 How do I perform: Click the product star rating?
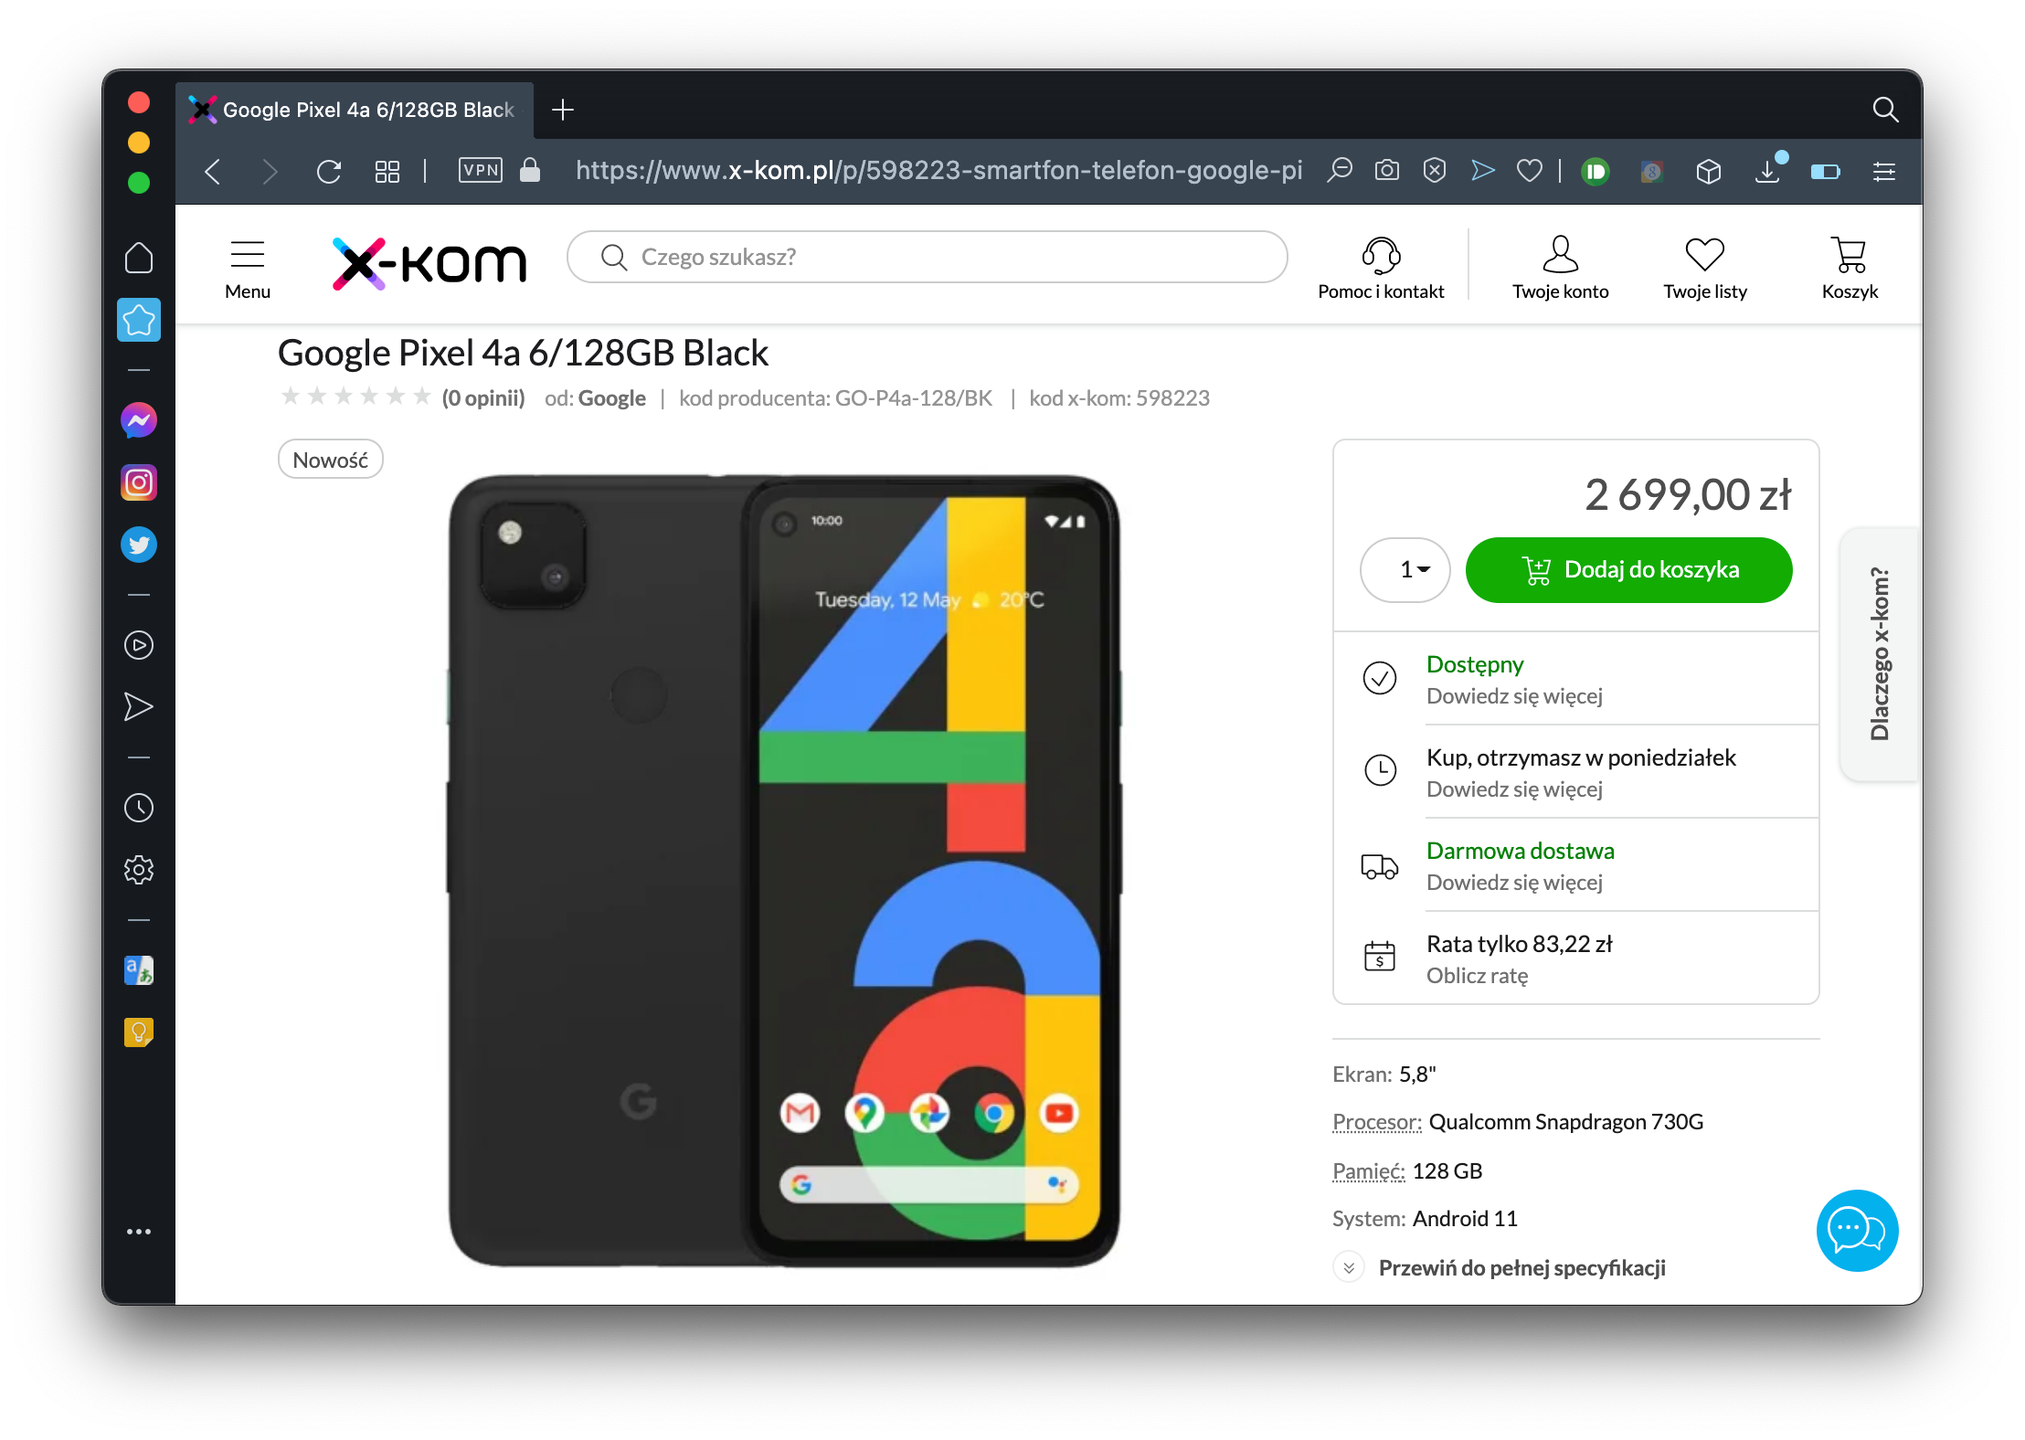coord(355,397)
